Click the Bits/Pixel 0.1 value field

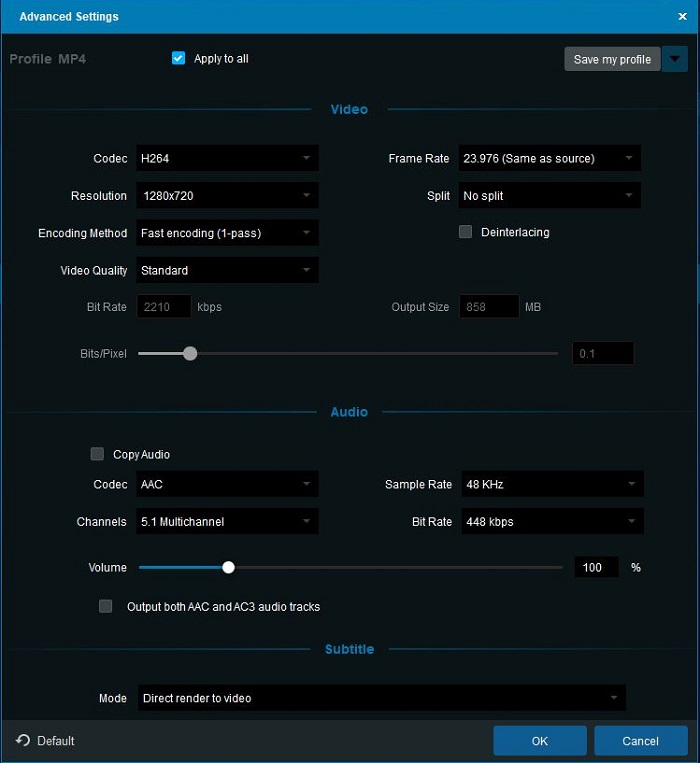click(x=603, y=353)
